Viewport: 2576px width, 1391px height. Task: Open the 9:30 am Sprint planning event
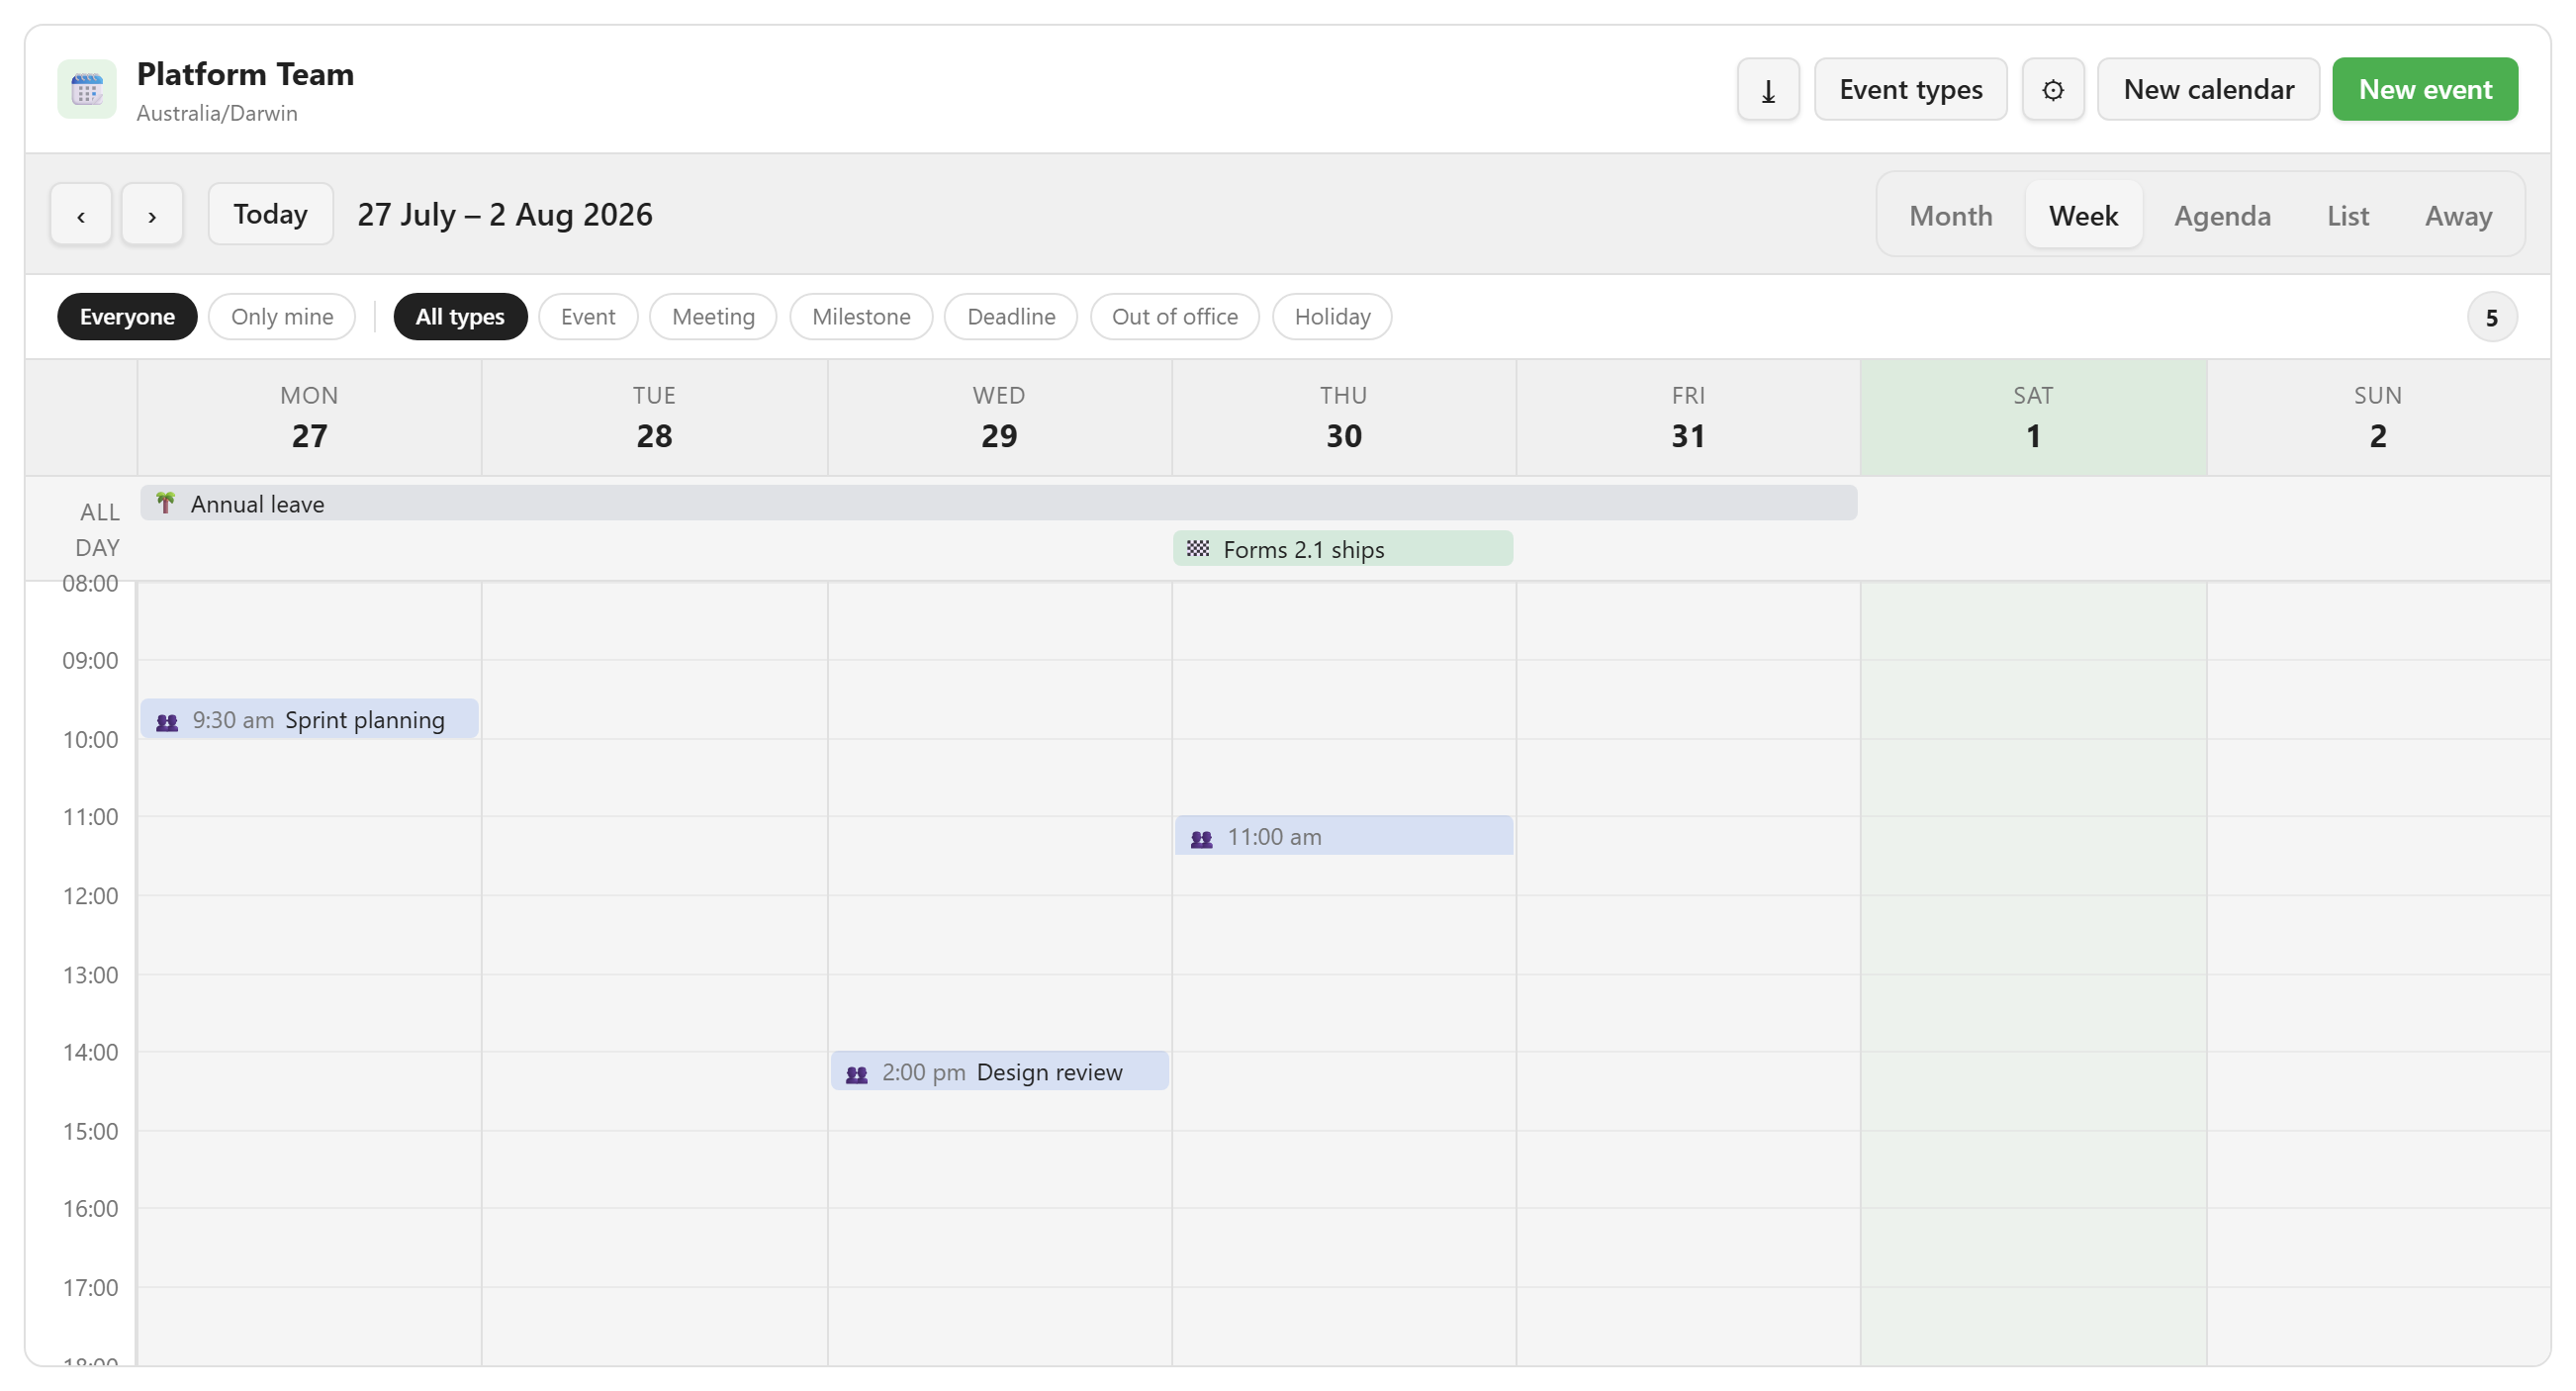pyautogui.click(x=309, y=720)
